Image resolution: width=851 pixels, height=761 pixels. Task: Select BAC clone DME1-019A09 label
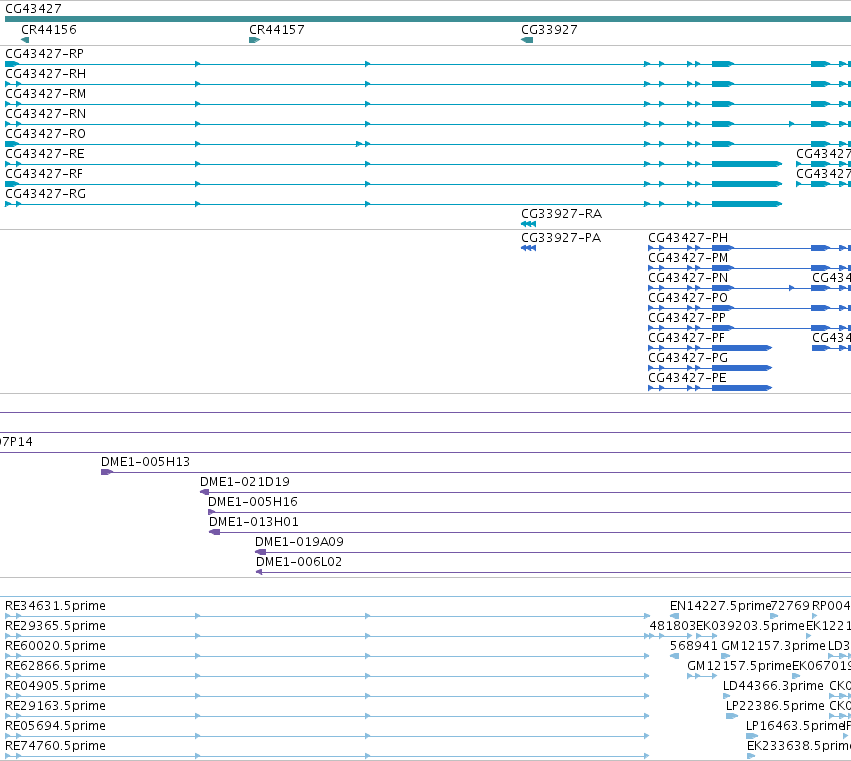tap(300, 542)
